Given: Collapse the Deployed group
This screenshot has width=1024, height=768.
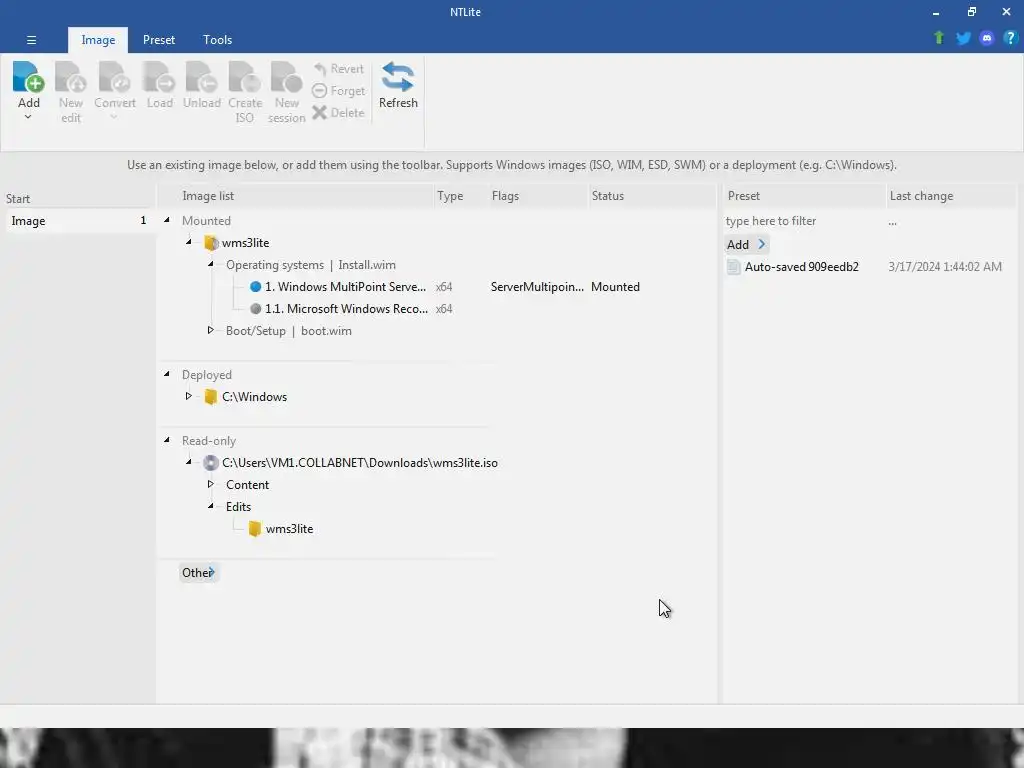Looking at the screenshot, I should point(167,374).
